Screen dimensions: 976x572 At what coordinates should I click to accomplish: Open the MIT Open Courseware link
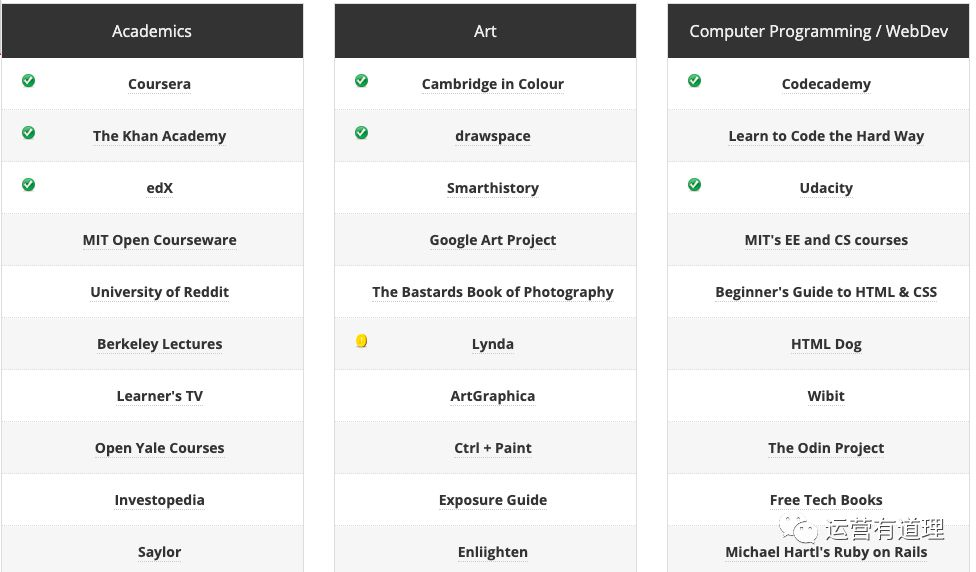click(159, 240)
